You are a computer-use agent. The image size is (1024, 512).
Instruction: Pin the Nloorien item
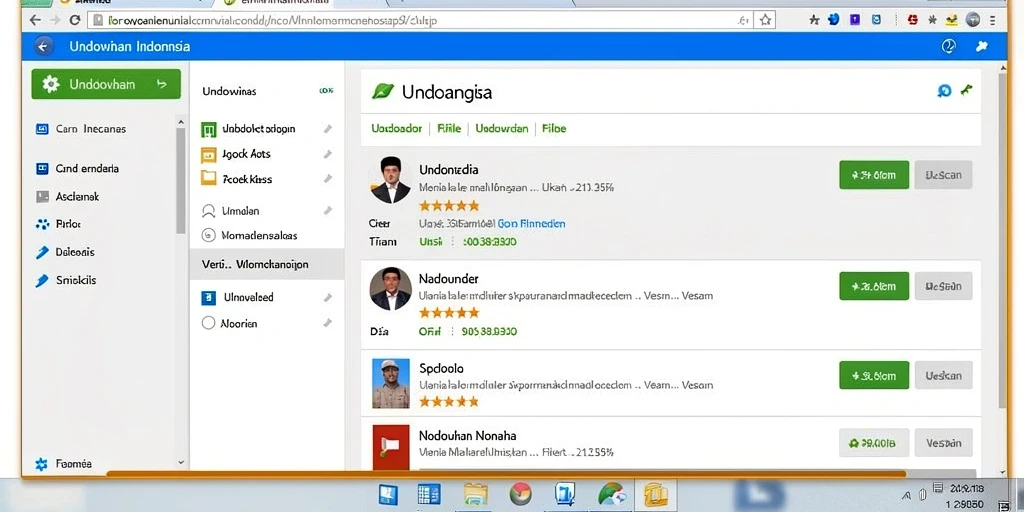[x=328, y=323]
